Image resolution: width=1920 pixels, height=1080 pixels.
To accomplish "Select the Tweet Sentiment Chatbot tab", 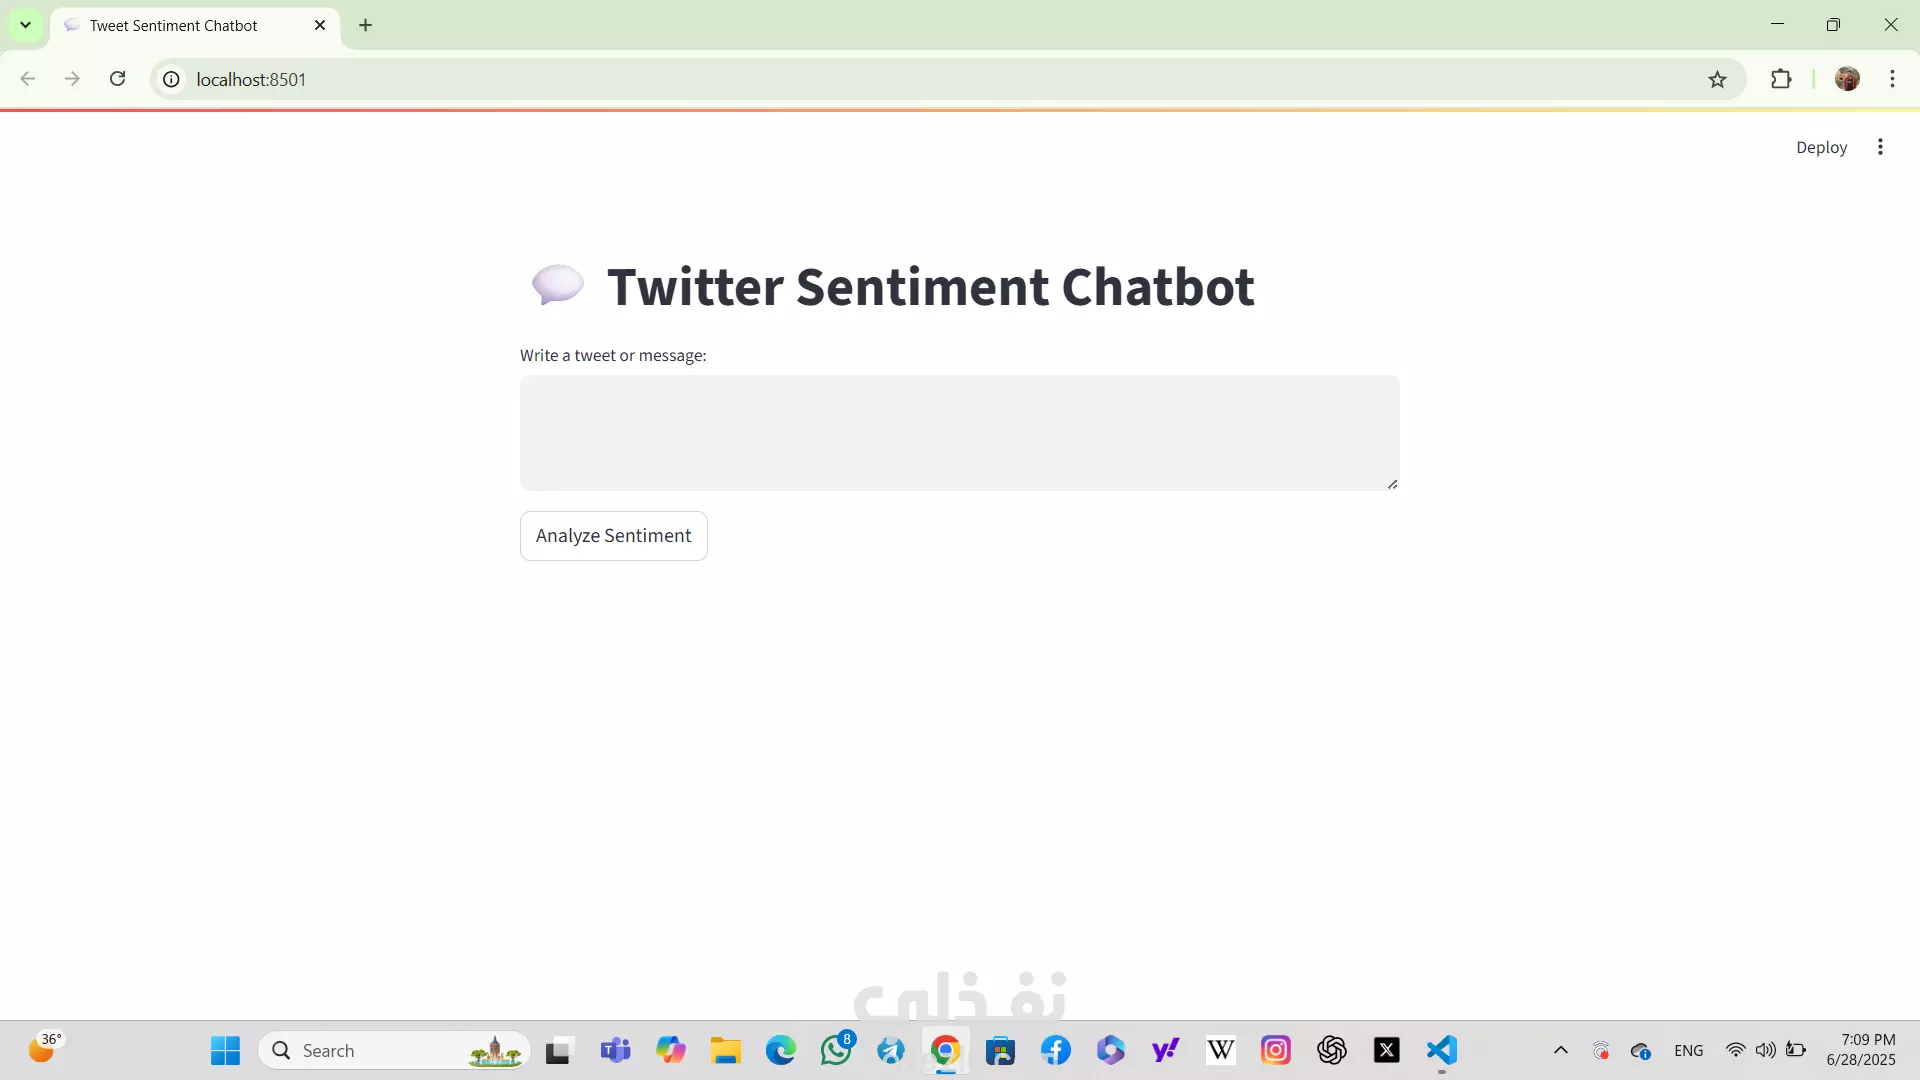I will 195,25.
